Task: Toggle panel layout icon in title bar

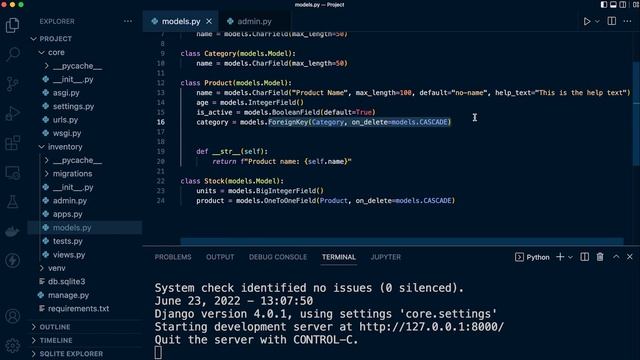Action: (x=613, y=4)
